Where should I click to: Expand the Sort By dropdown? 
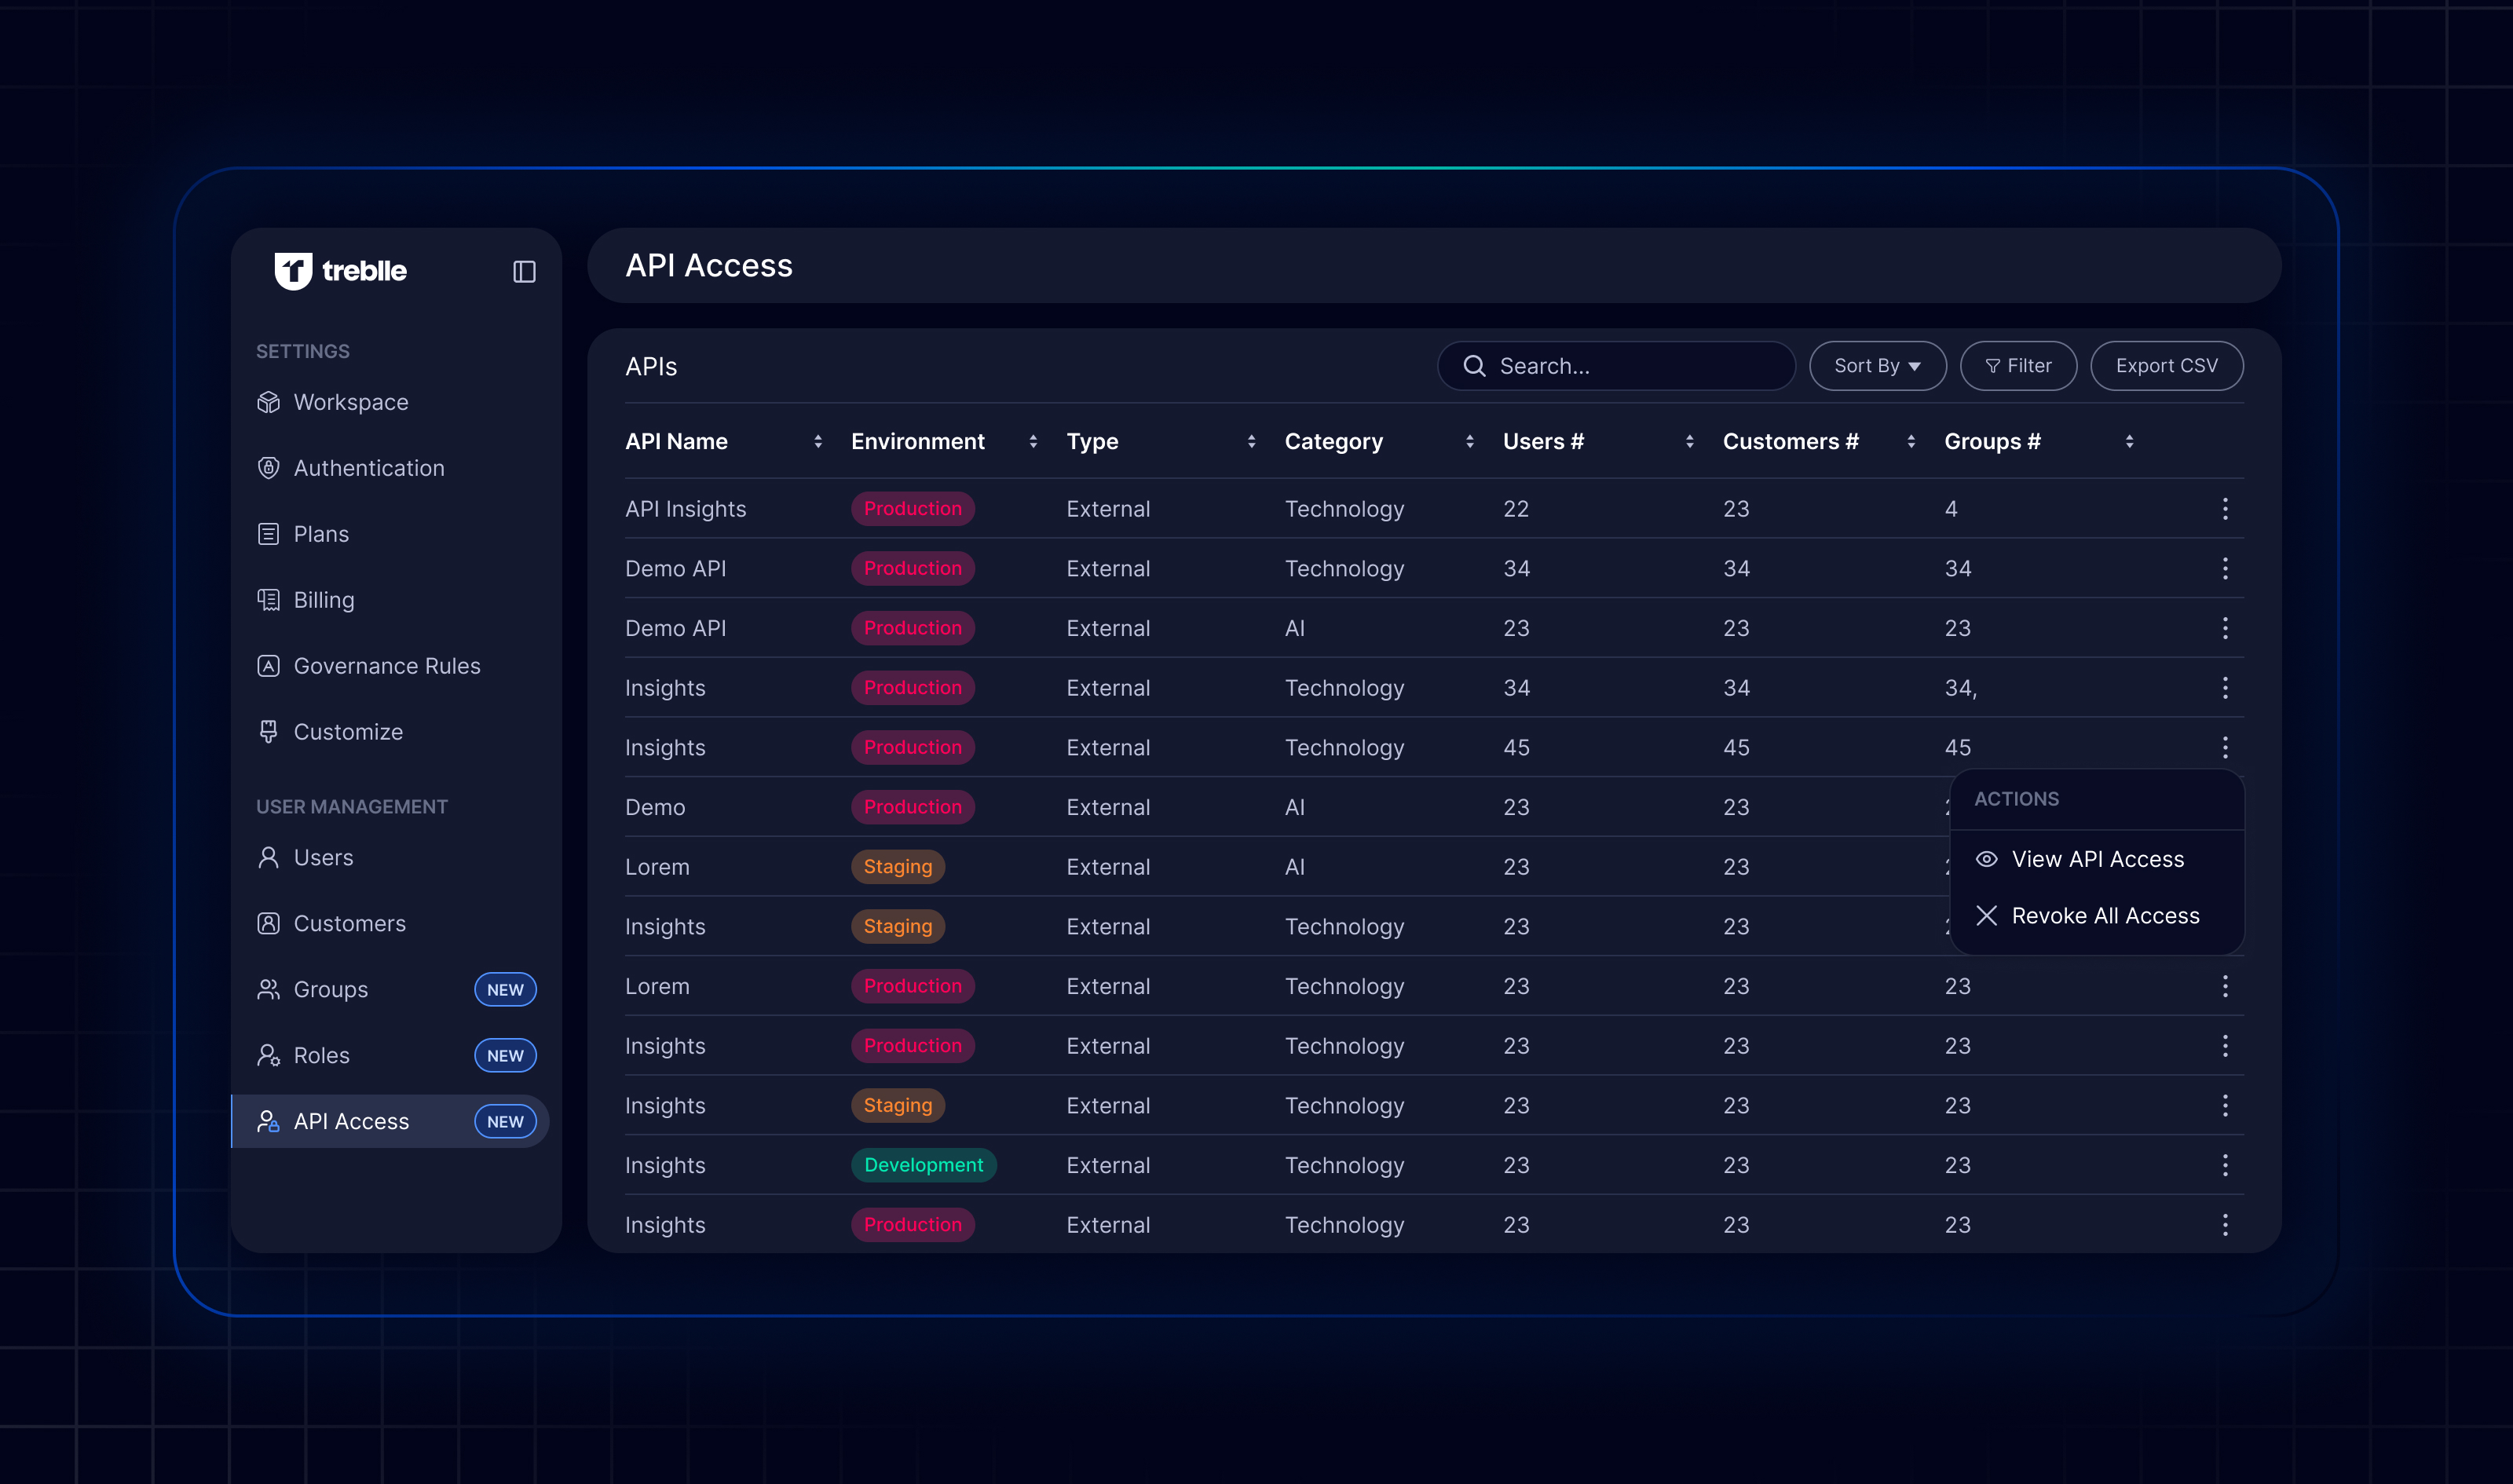tap(1876, 366)
